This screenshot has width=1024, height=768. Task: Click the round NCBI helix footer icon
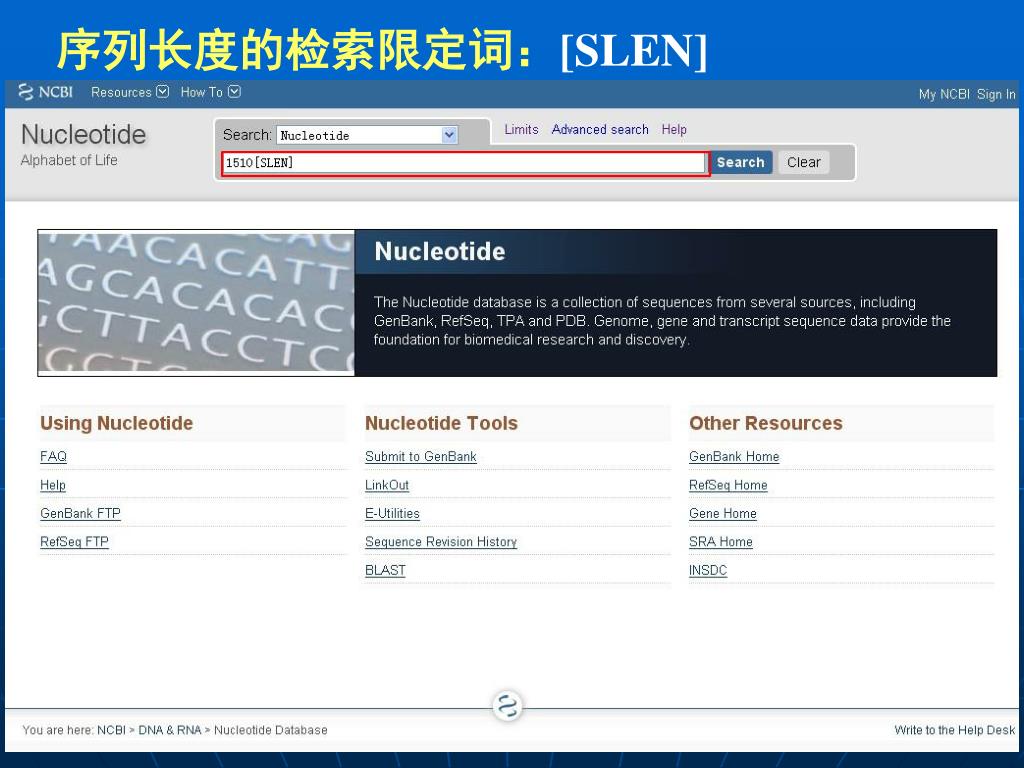pyautogui.click(x=507, y=706)
